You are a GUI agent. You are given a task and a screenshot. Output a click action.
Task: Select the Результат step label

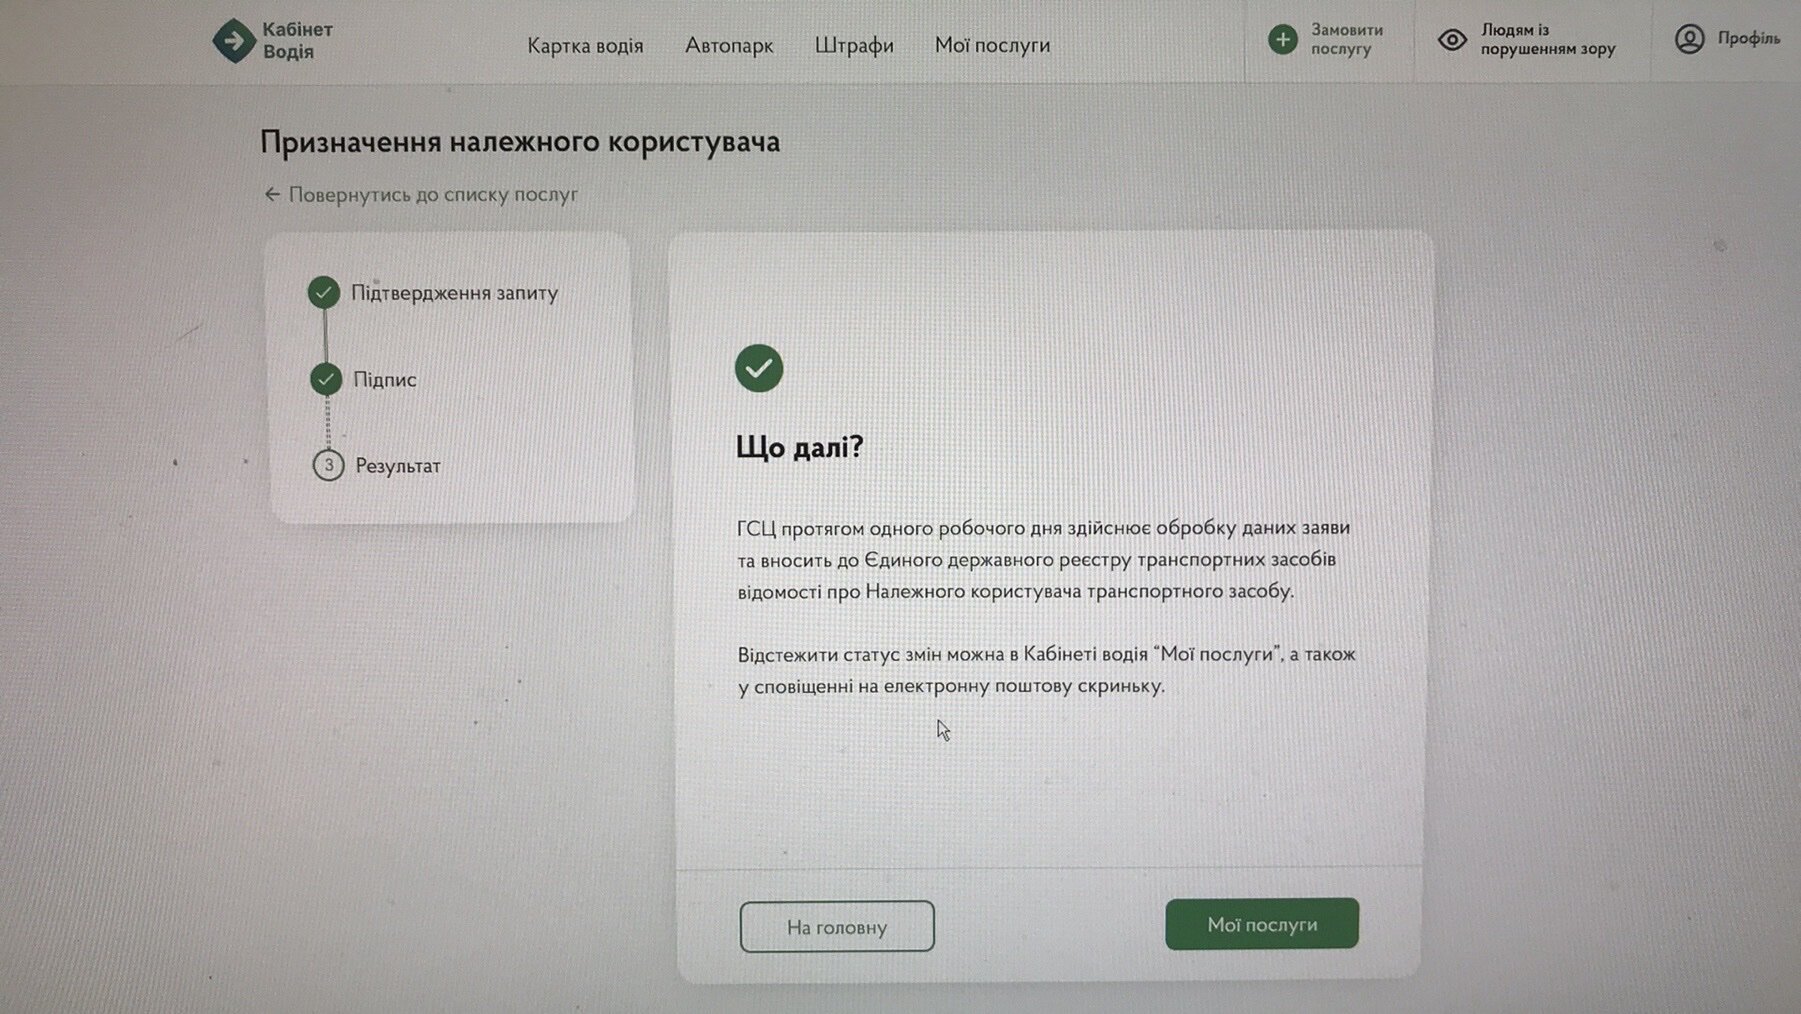tap(398, 466)
